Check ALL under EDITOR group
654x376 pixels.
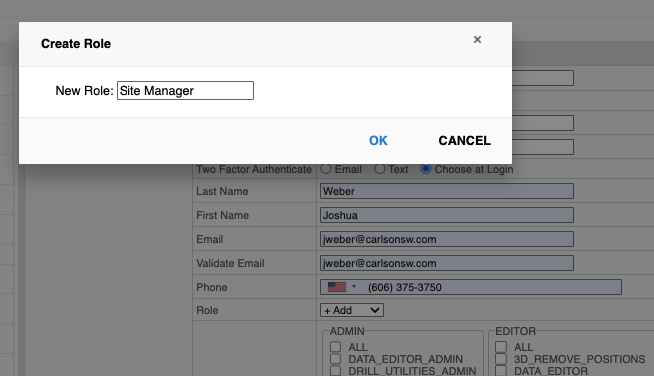click(x=501, y=347)
